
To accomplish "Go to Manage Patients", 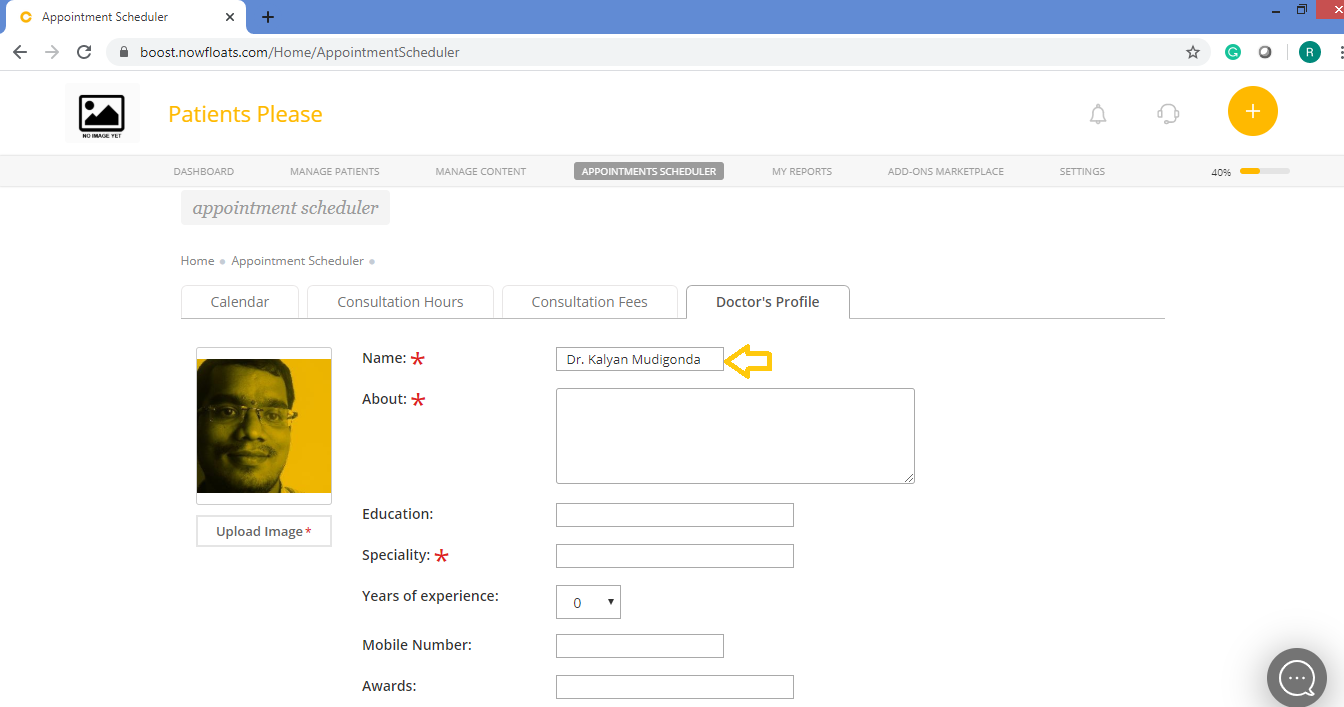I will click(335, 171).
